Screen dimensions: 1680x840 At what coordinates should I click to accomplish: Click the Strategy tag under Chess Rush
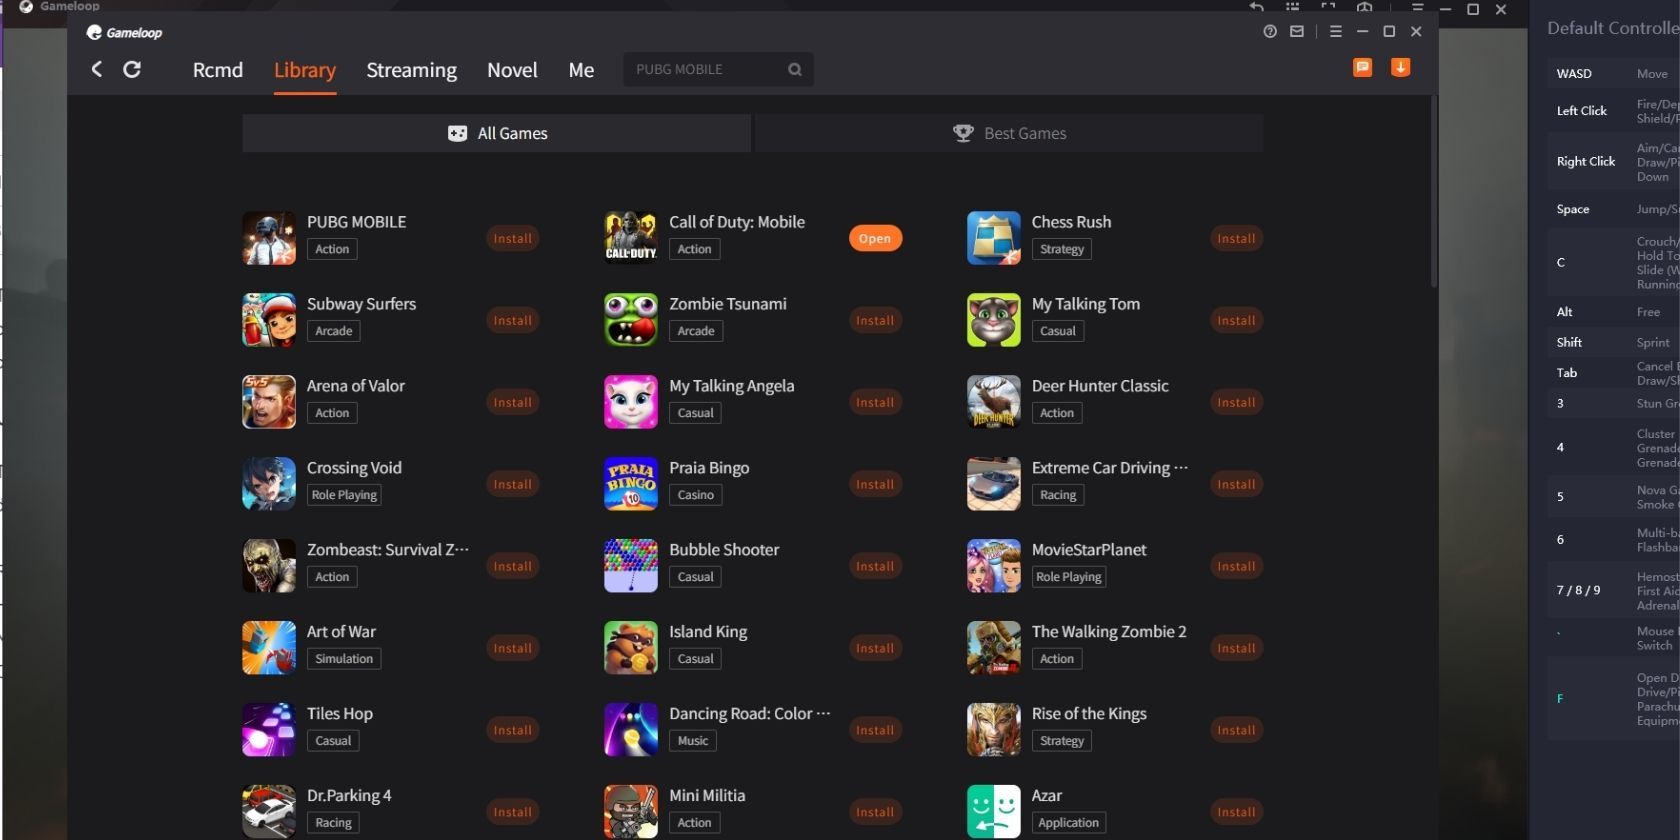(x=1062, y=249)
